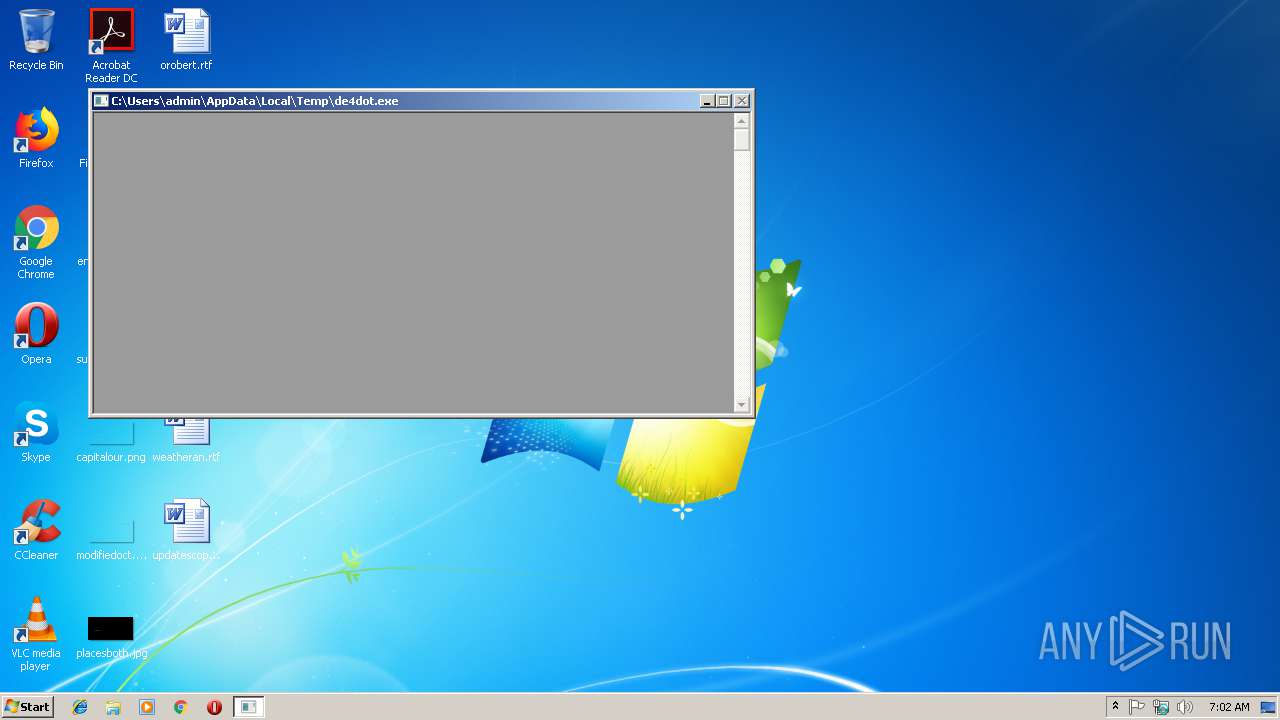Launch the Firefox desktop shortcut
1280x720 pixels.
[x=36, y=138]
